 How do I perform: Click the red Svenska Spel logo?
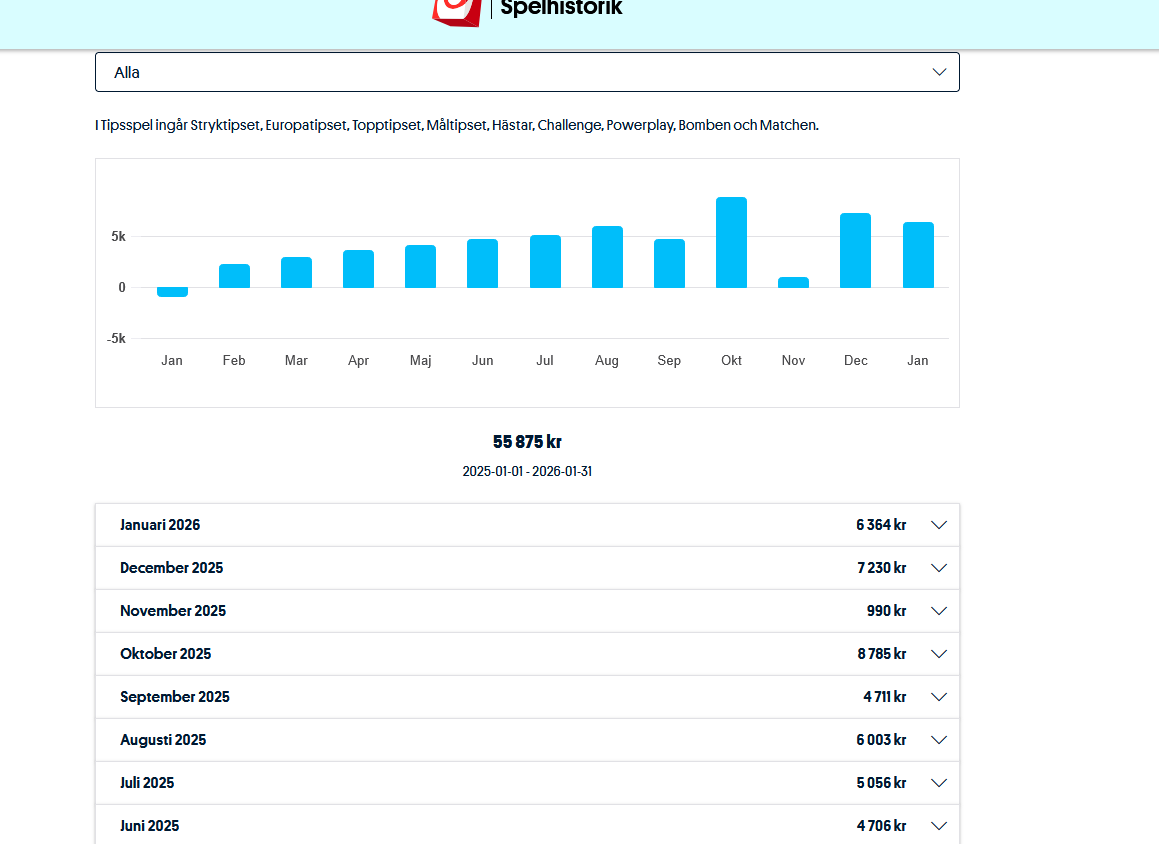(456, 10)
